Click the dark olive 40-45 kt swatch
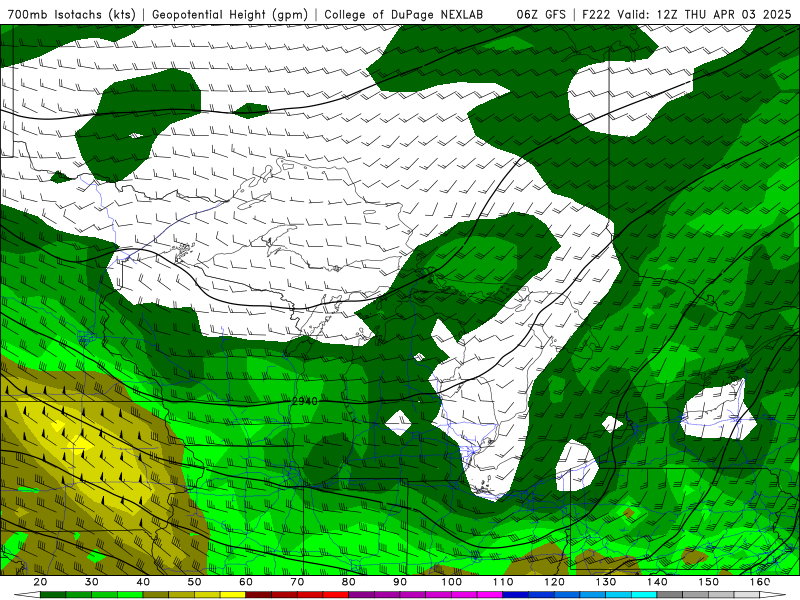 point(156,595)
